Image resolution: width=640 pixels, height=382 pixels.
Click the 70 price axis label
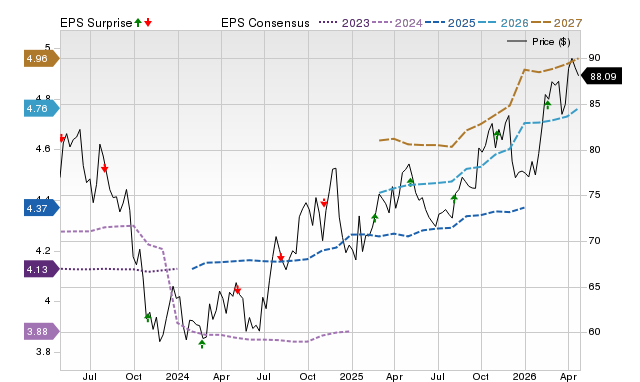pyautogui.click(x=594, y=241)
